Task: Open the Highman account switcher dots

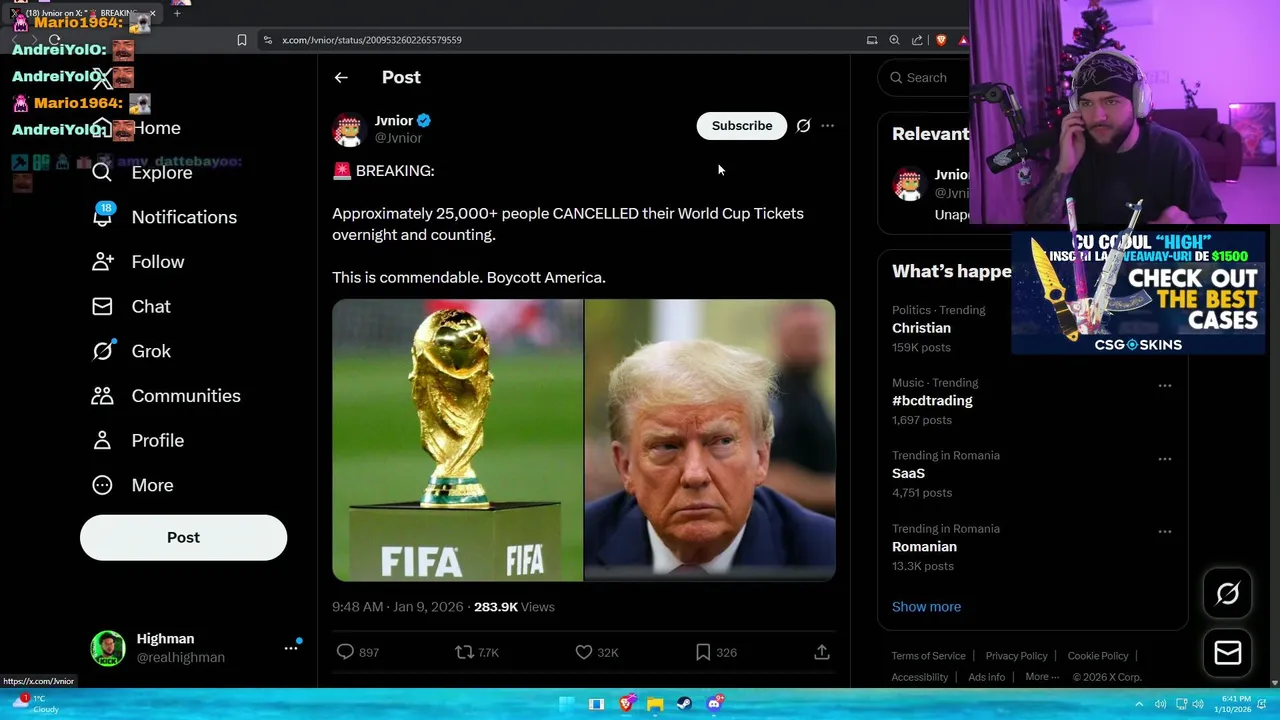Action: [291, 648]
